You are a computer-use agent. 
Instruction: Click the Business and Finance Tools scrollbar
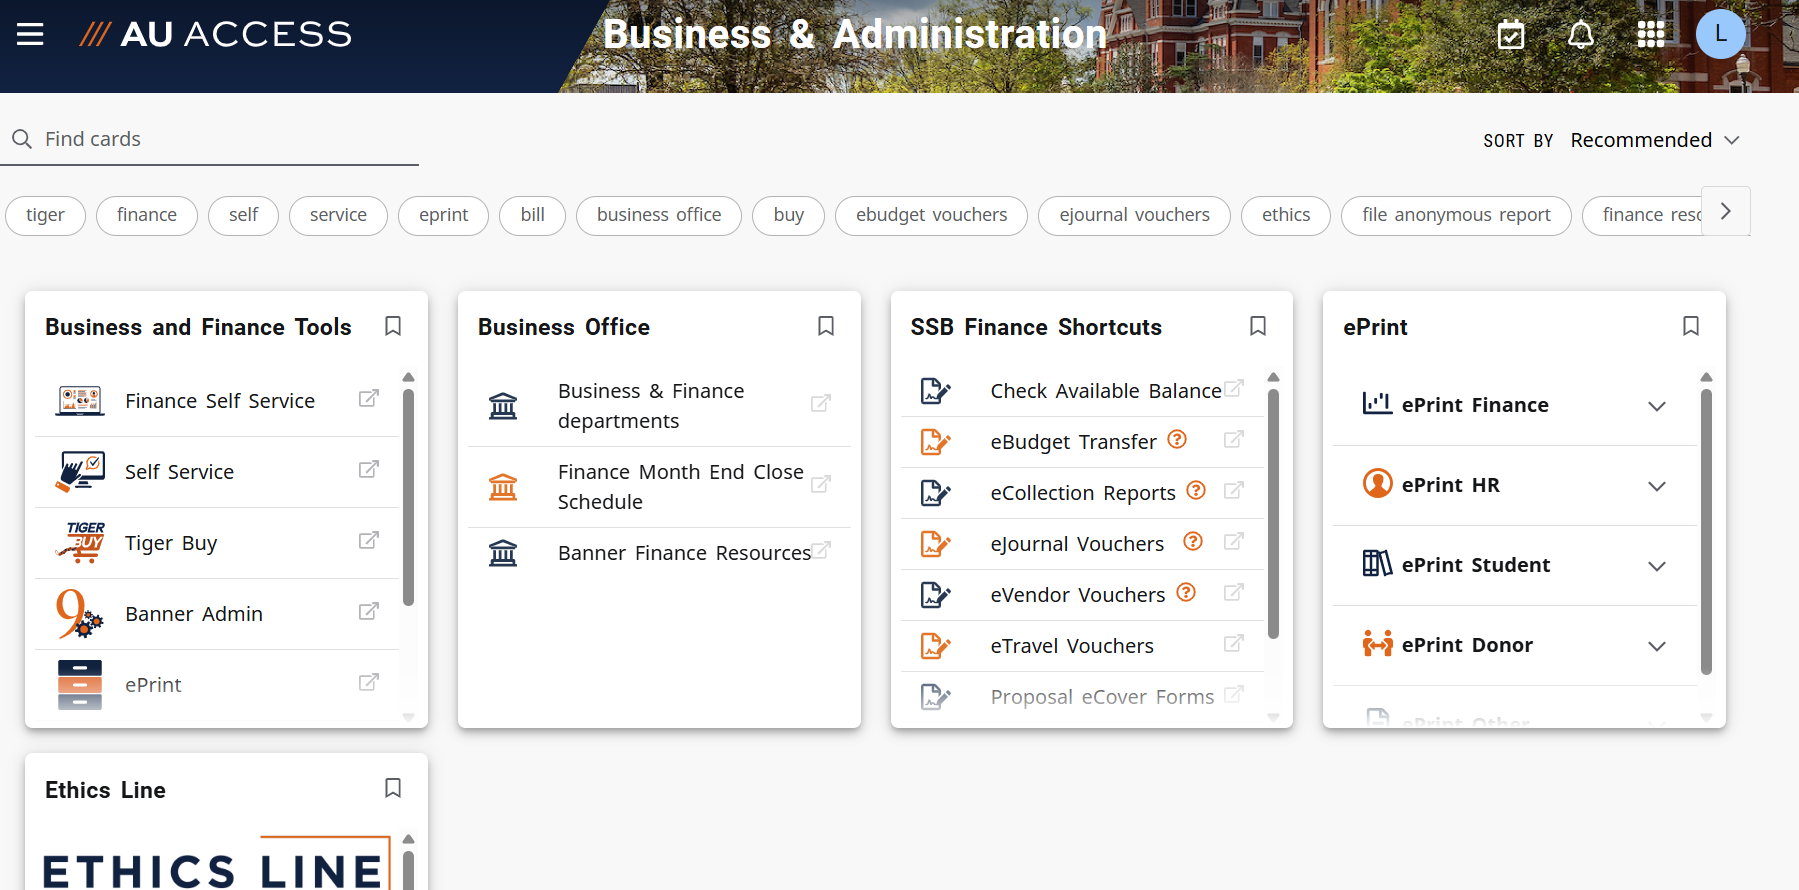coord(408,497)
